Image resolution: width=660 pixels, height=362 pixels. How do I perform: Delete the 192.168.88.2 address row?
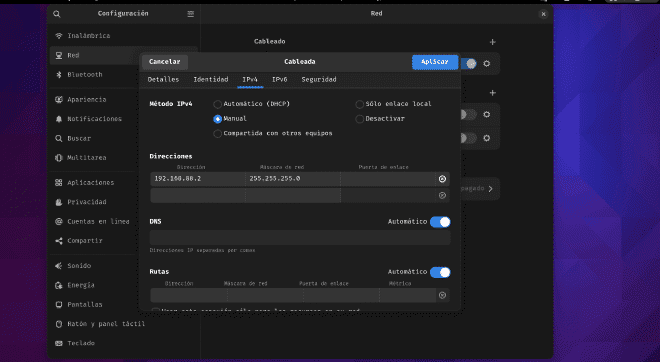tap(442, 179)
